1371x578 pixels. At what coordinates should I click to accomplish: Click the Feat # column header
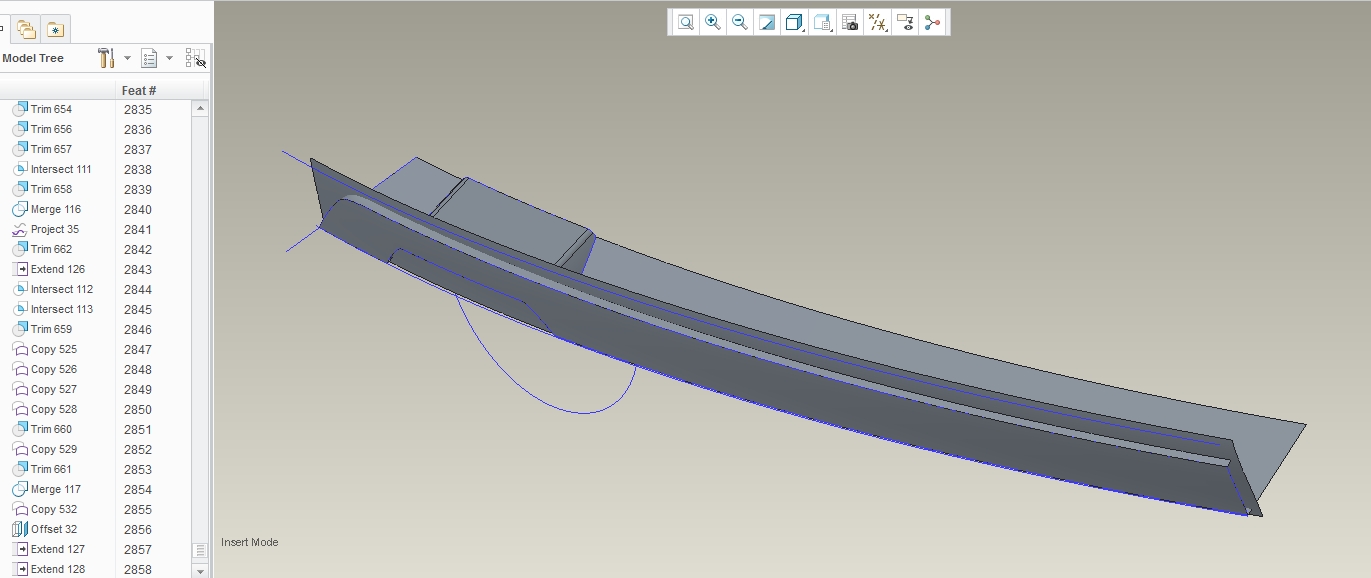pyautogui.click(x=139, y=90)
